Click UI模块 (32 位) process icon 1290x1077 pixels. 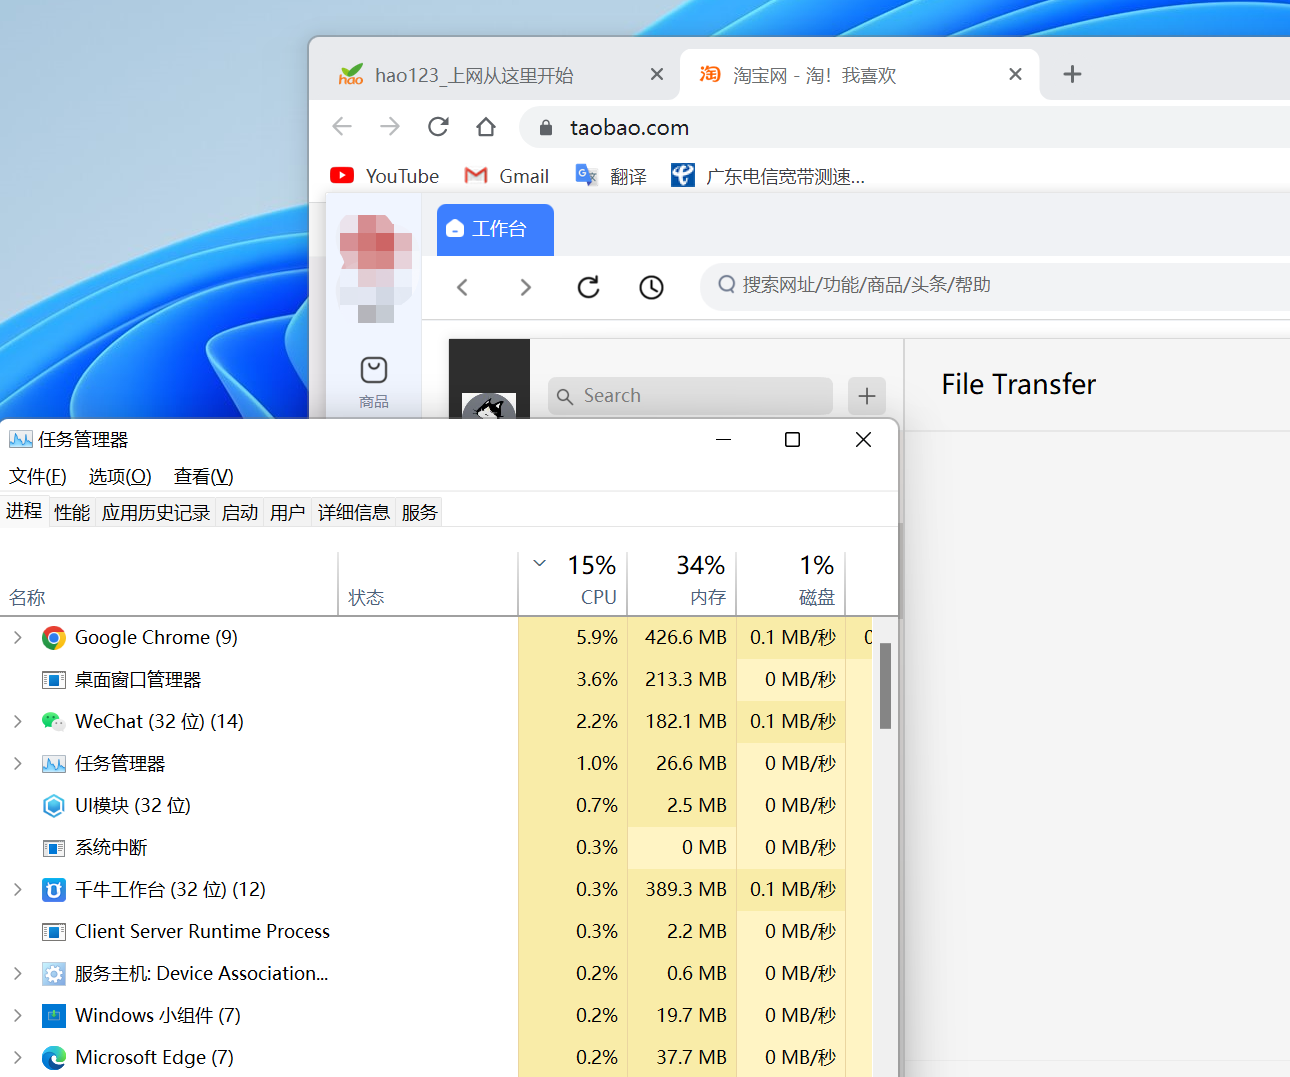point(54,806)
